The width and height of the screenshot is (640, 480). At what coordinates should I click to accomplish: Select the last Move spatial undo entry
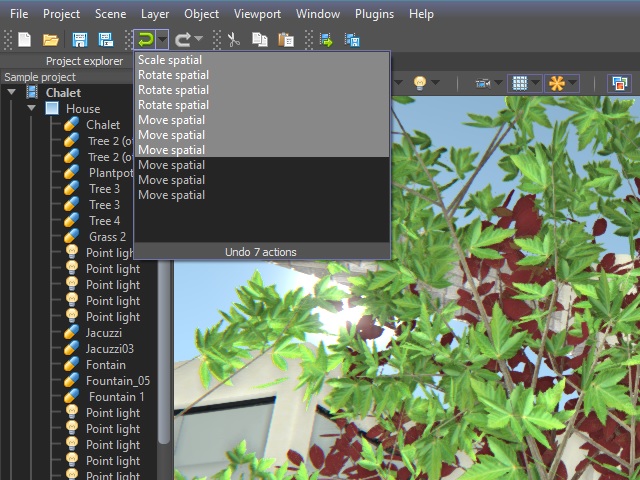tap(171, 195)
